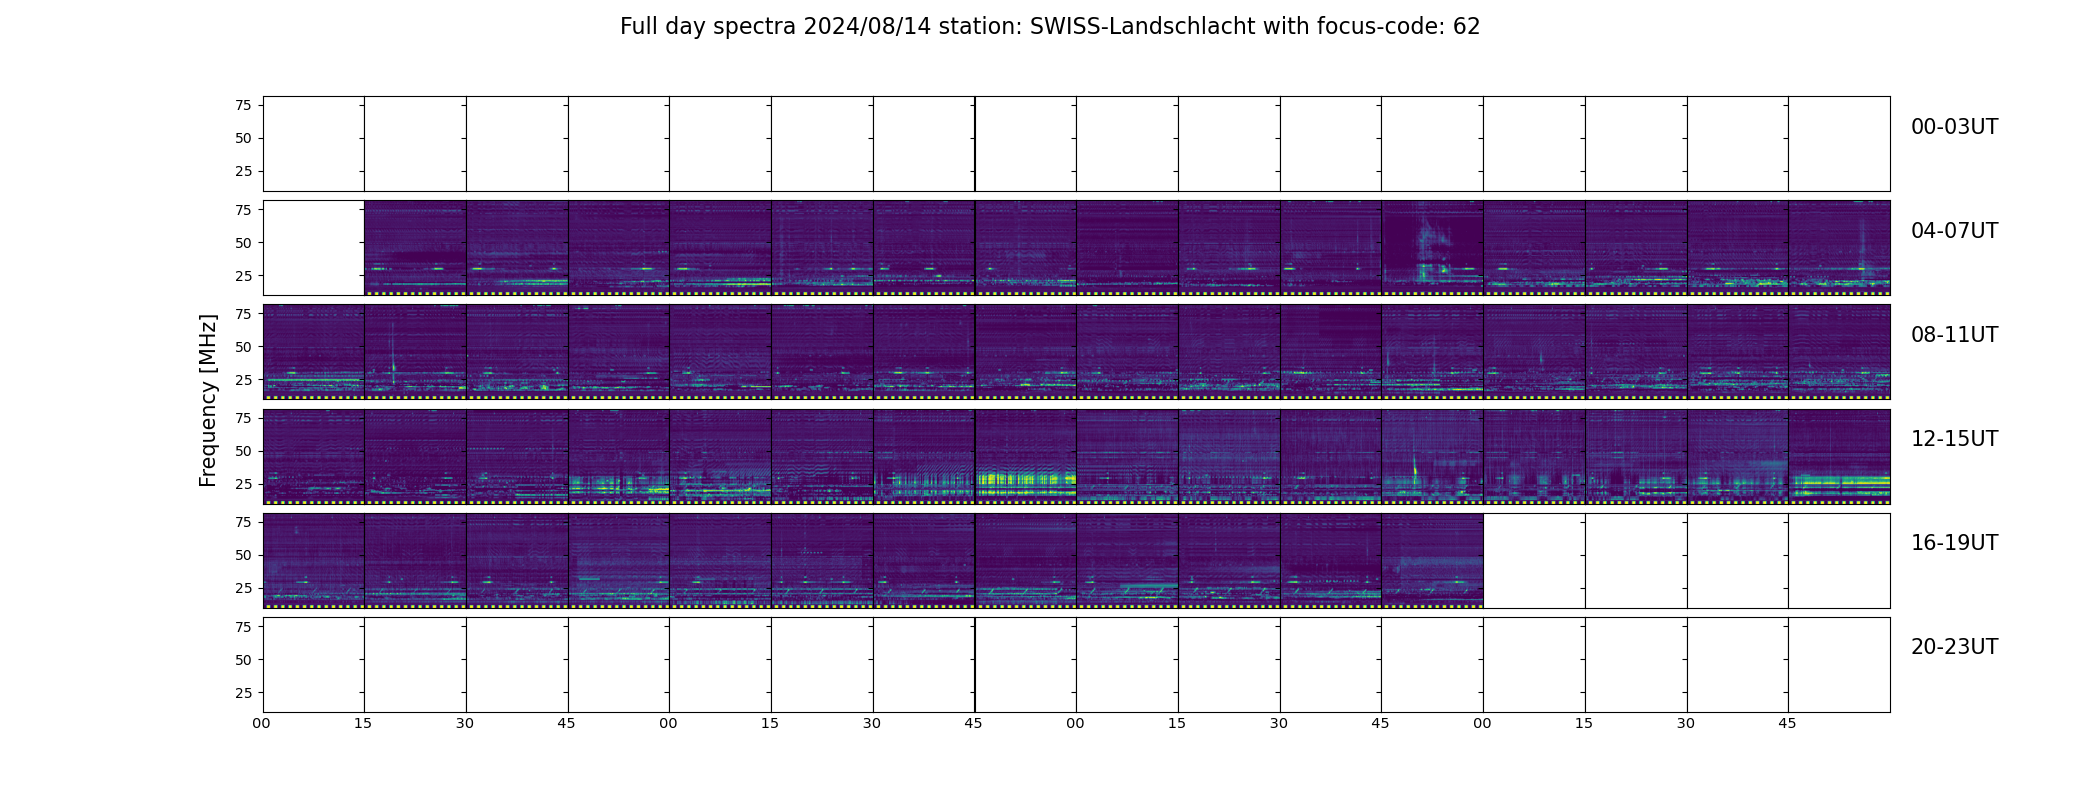Click the rightmost '45' time axis tick label
This screenshot has height=800, width=2100.
tap(1787, 723)
